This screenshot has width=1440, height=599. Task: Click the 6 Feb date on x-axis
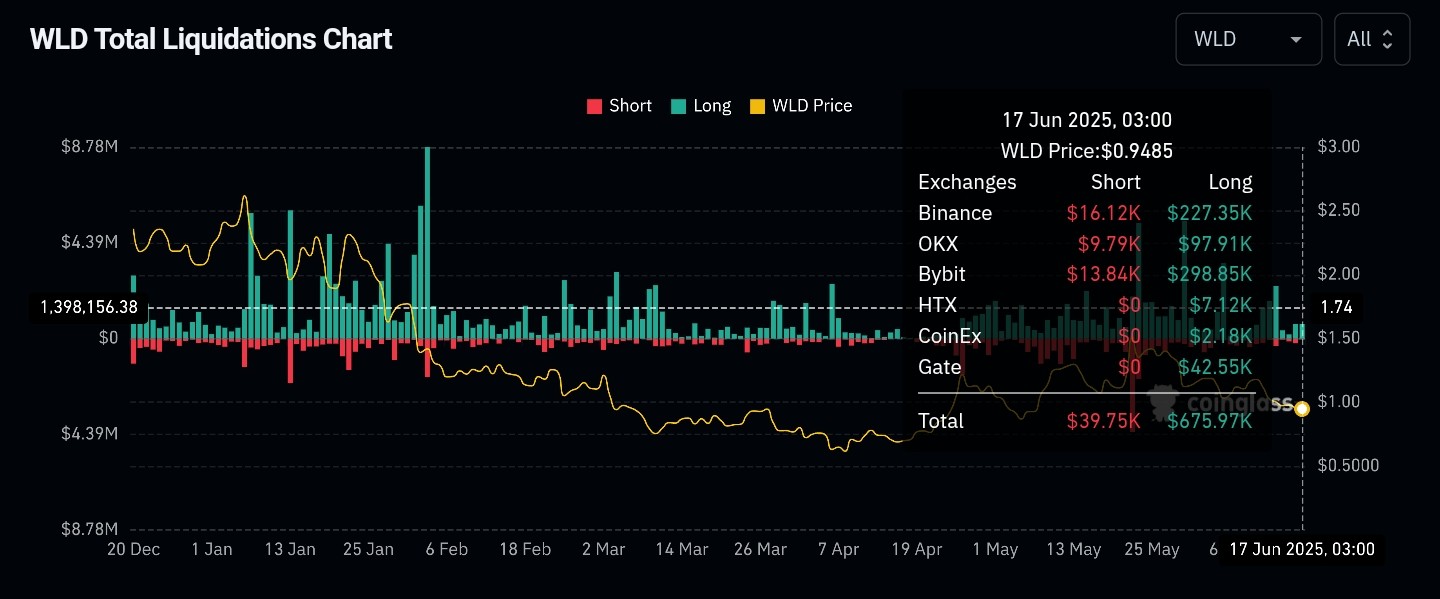(x=446, y=549)
